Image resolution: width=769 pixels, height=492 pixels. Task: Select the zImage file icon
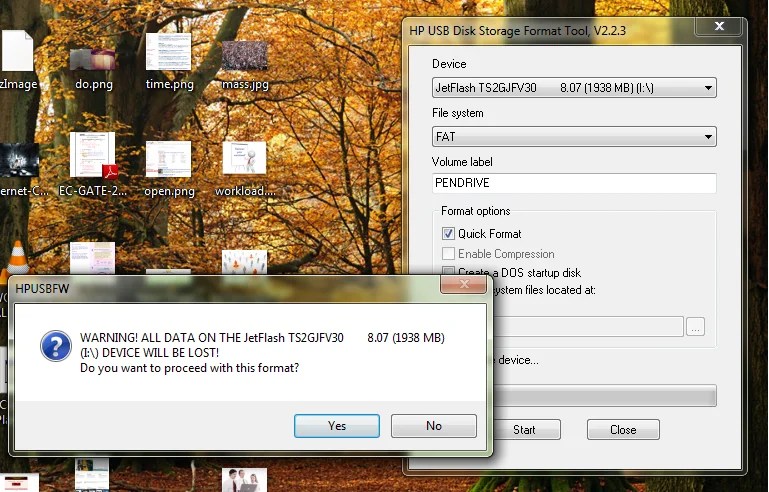pyautogui.click(x=18, y=60)
